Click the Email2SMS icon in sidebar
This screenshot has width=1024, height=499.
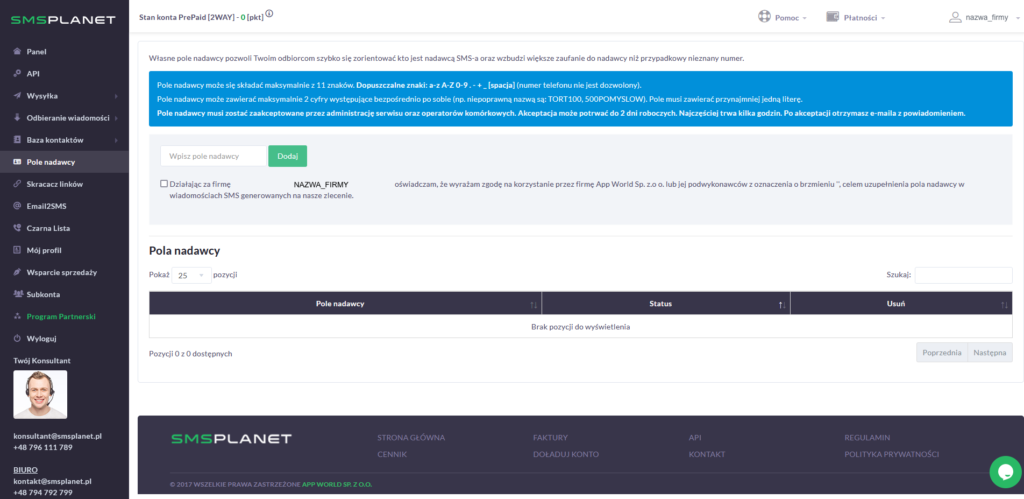pyautogui.click(x=18, y=206)
